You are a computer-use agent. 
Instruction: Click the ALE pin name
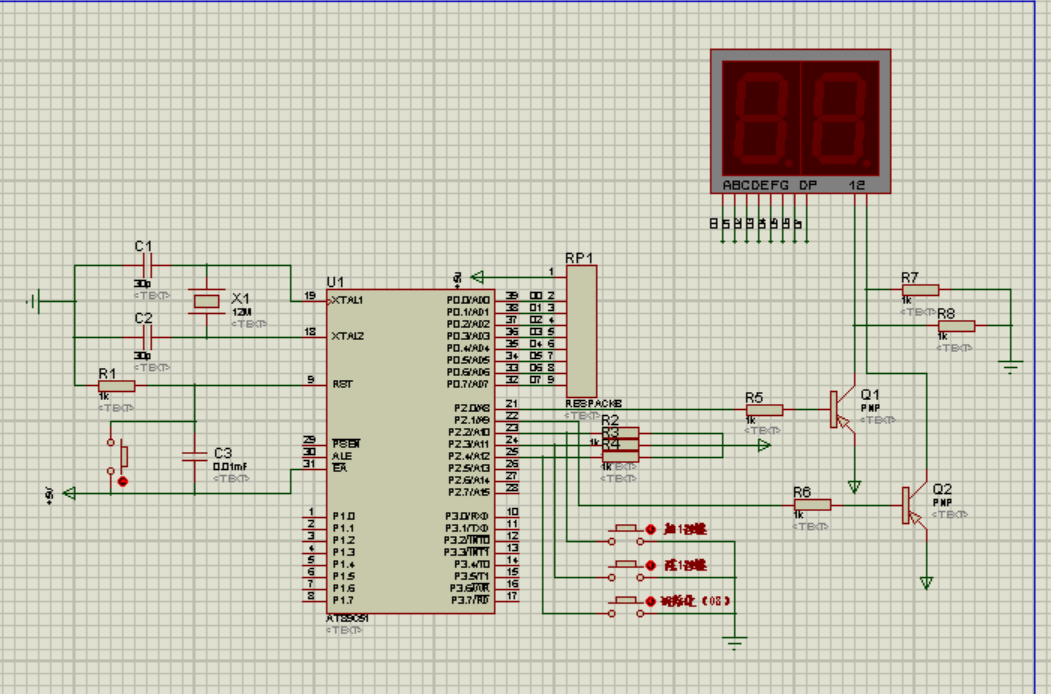pyautogui.click(x=342, y=456)
